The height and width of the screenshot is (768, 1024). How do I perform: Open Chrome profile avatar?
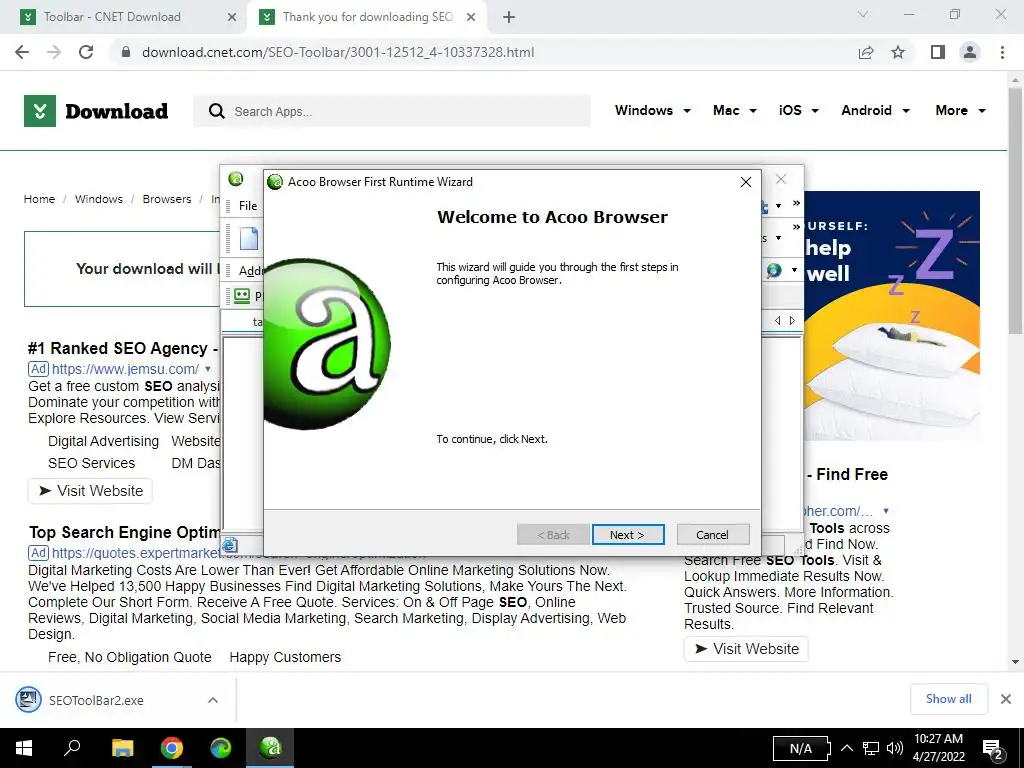(970, 52)
